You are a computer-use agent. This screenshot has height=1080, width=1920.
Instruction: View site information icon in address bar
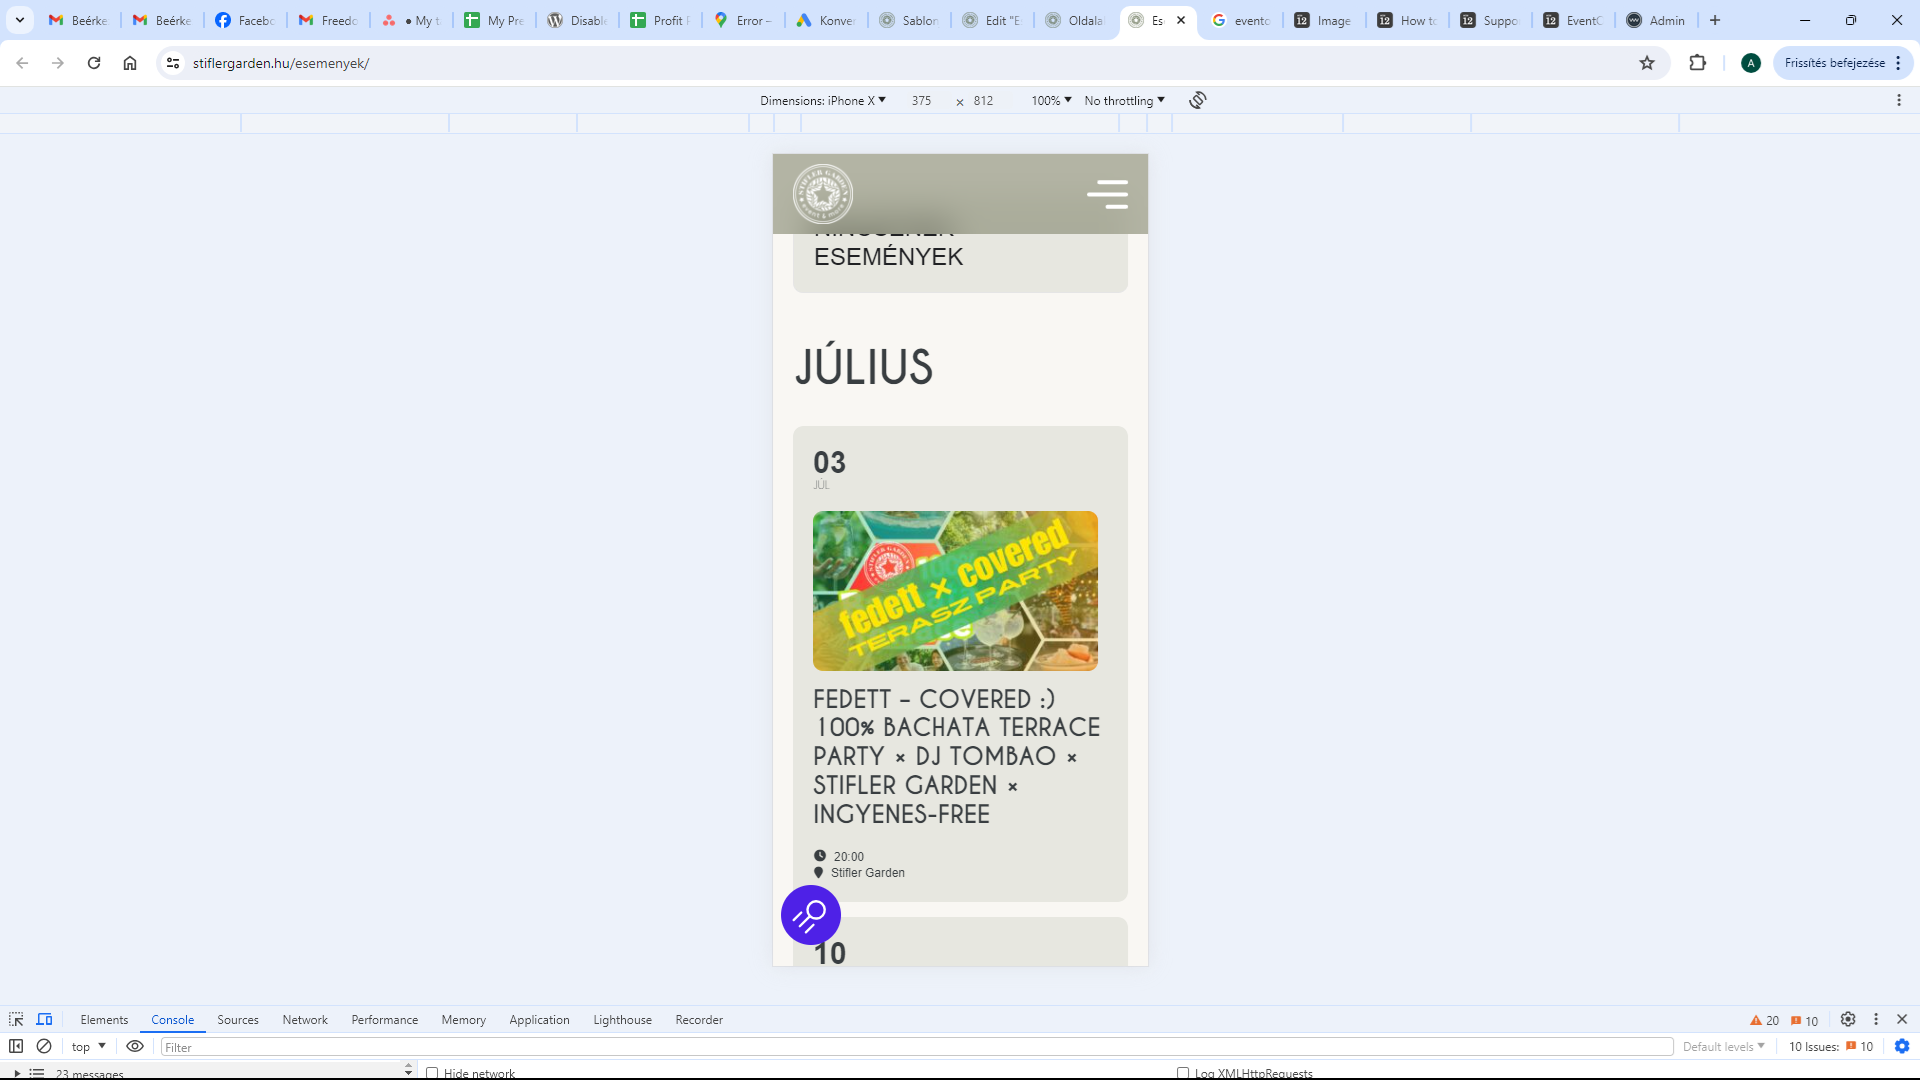[173, 63]
